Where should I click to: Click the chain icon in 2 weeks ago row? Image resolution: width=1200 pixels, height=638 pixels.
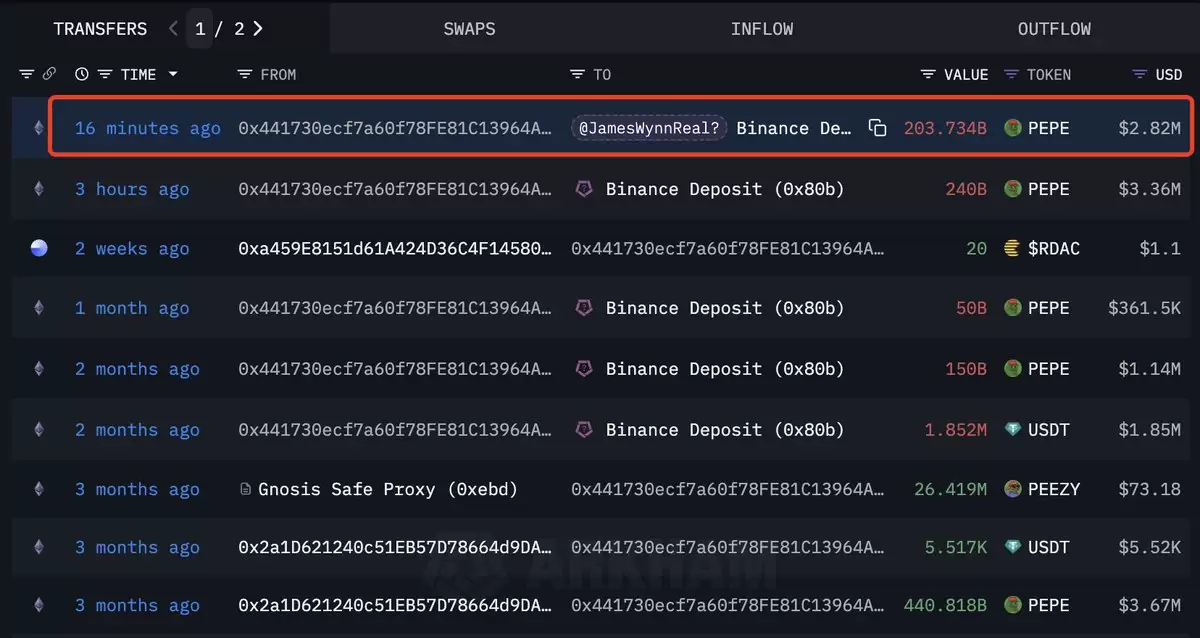(x=39, y=249)
